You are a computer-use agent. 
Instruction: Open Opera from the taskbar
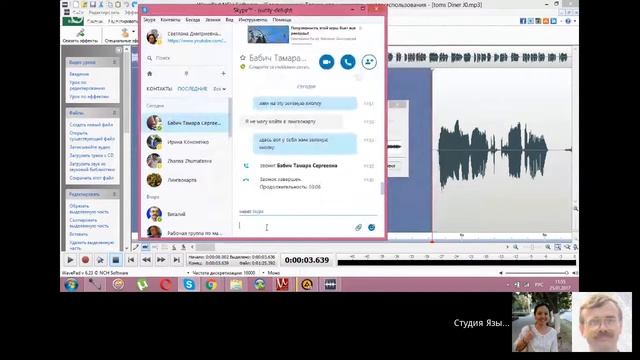[165, 284]
